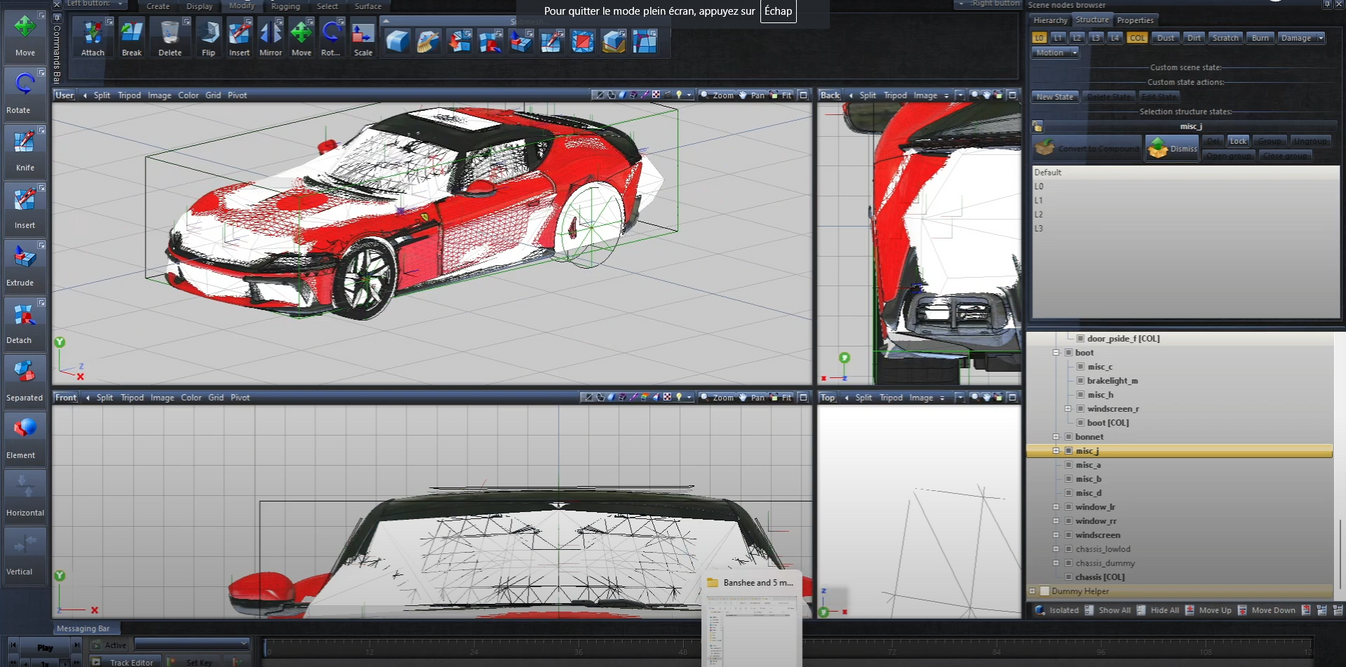
Task: Click the Hide All button below the scene tree
Action: pyautogui.click(x=1162, y=609)
